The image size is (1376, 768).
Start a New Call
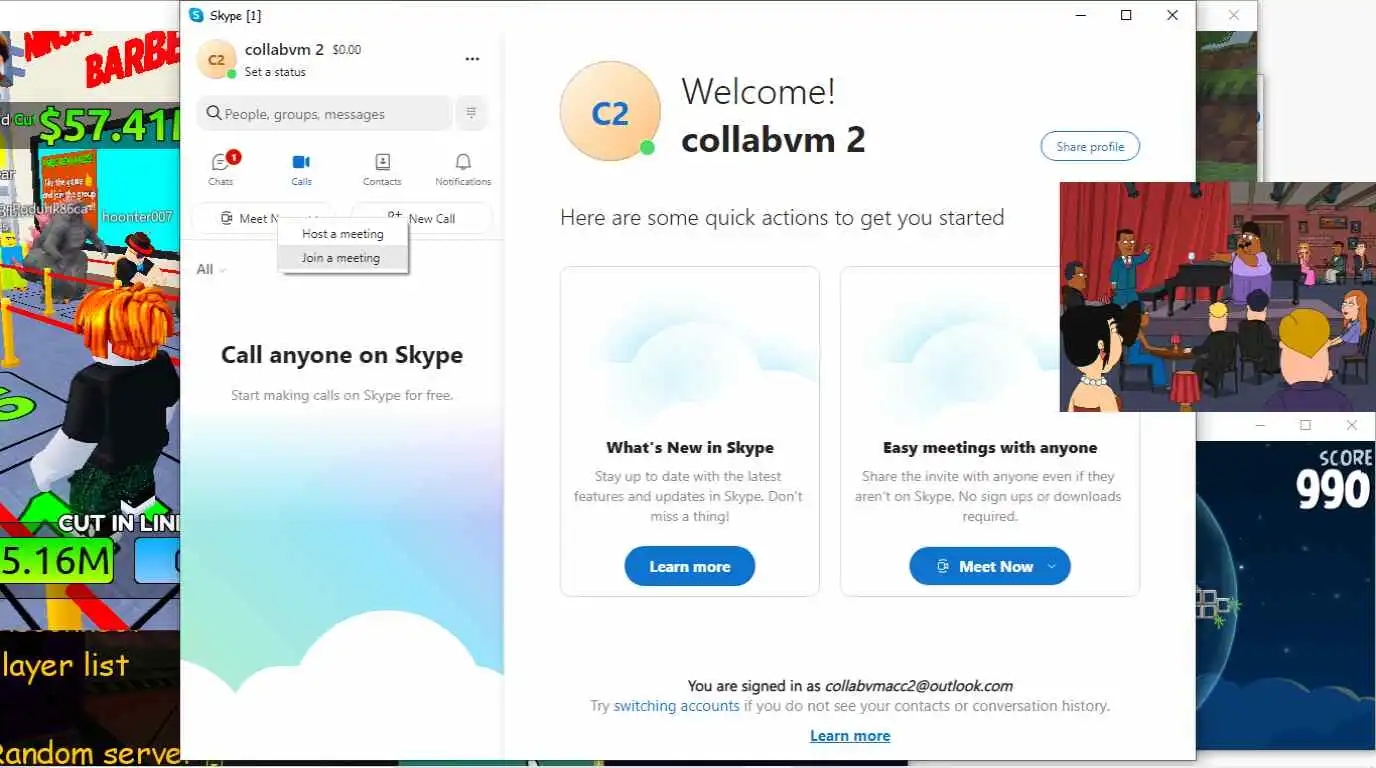pos(421,218)
